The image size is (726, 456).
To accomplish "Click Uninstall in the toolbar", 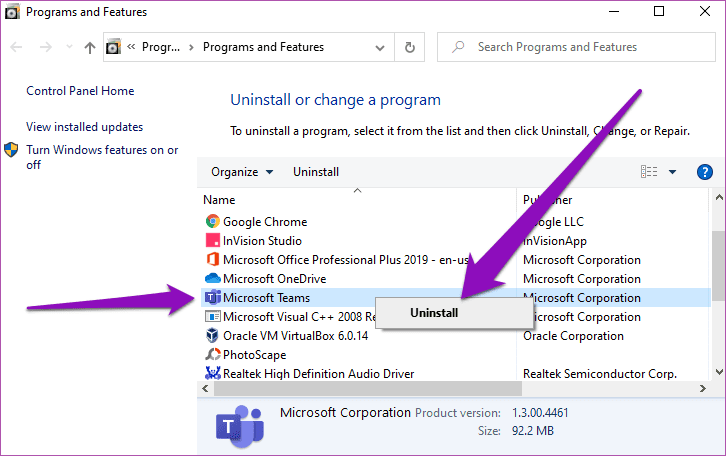I will pos(316,172).
